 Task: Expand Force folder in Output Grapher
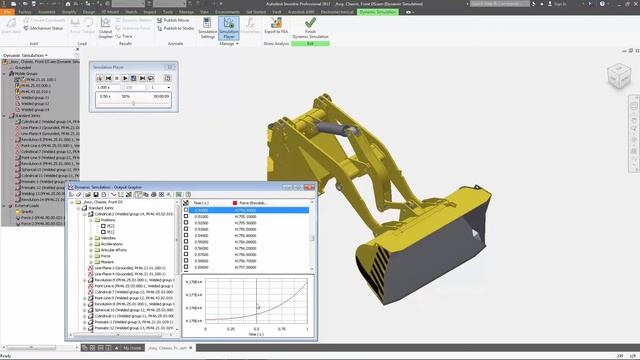[91, 256]
